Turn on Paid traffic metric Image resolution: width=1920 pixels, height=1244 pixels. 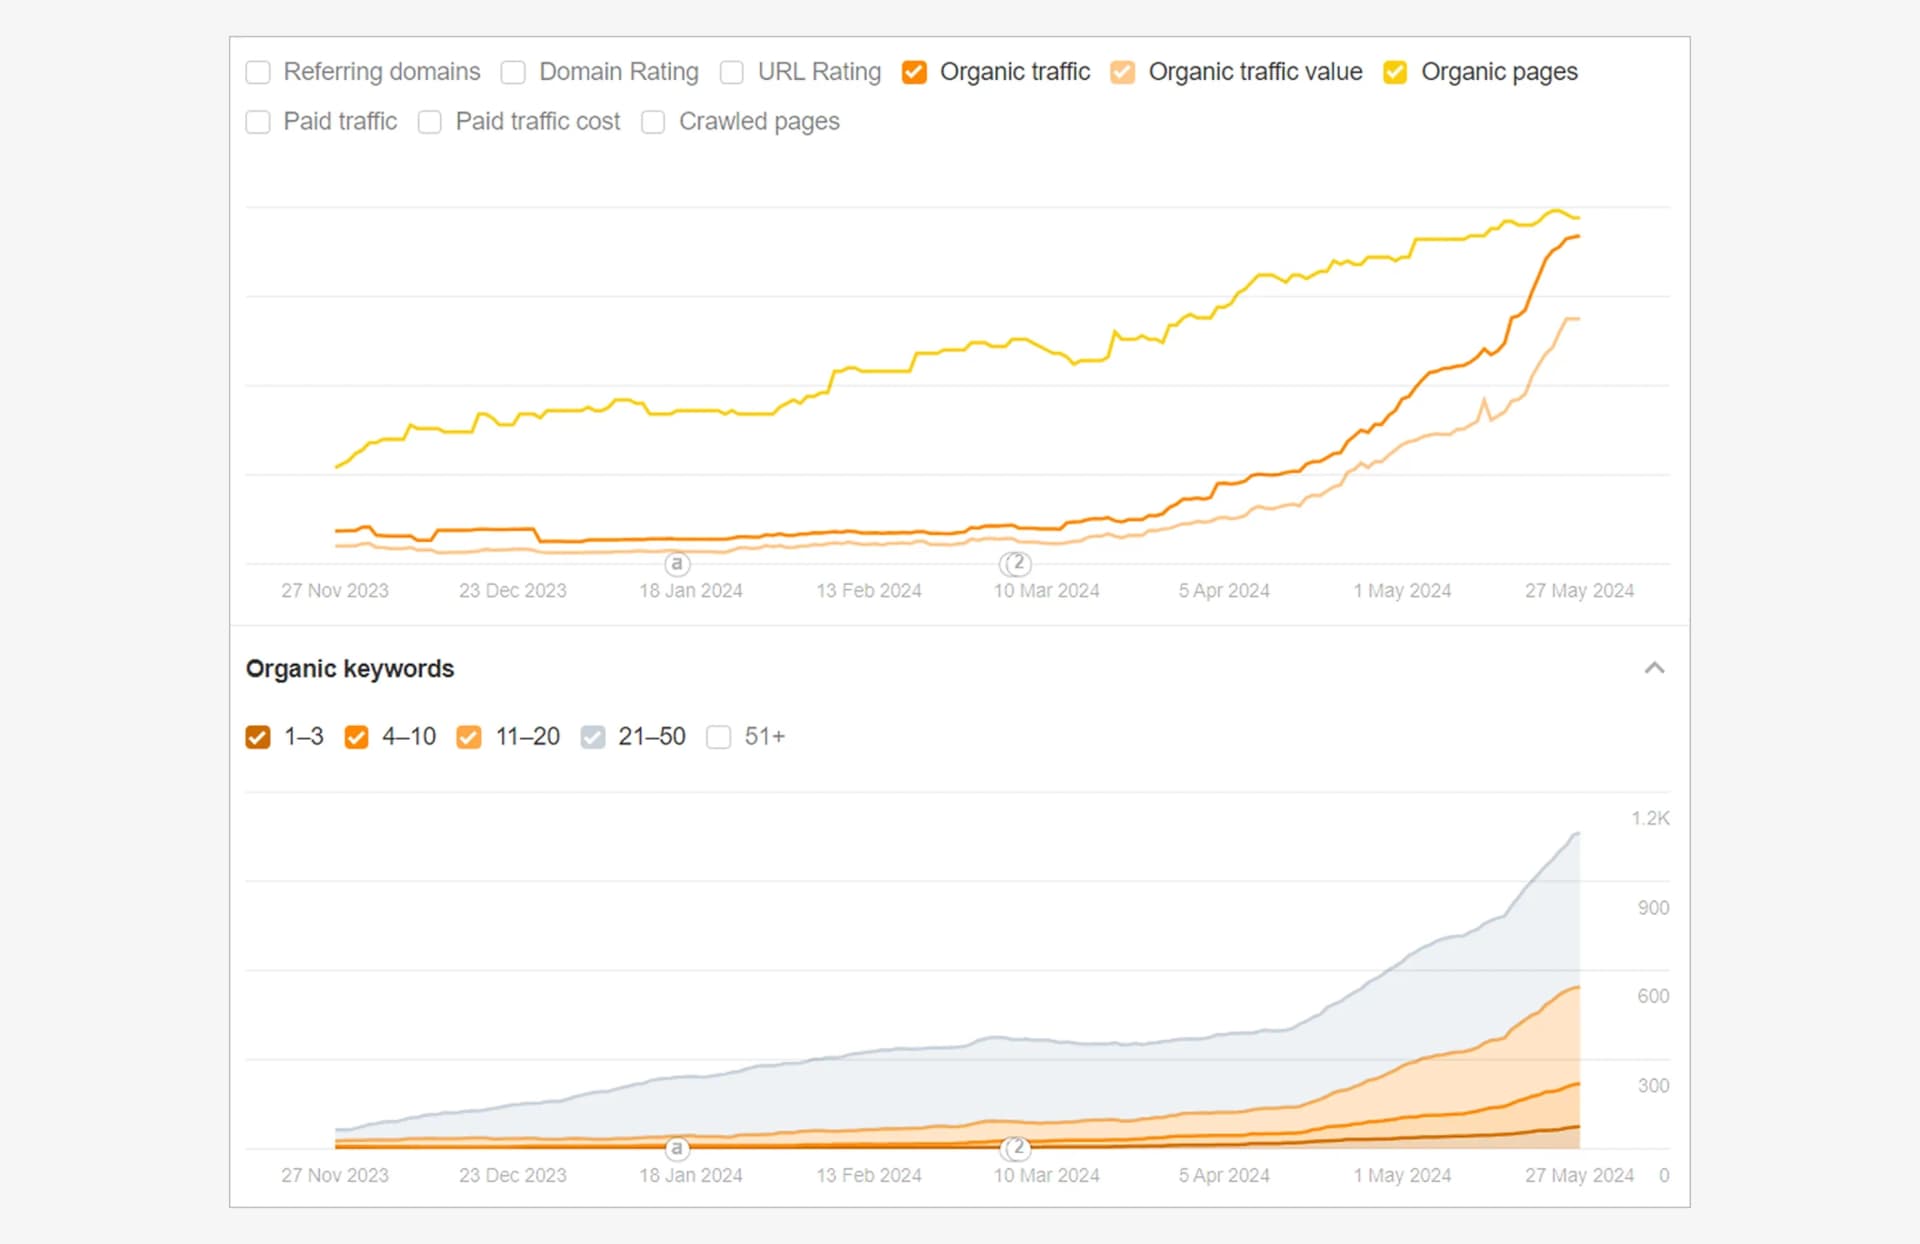point(258,122)
